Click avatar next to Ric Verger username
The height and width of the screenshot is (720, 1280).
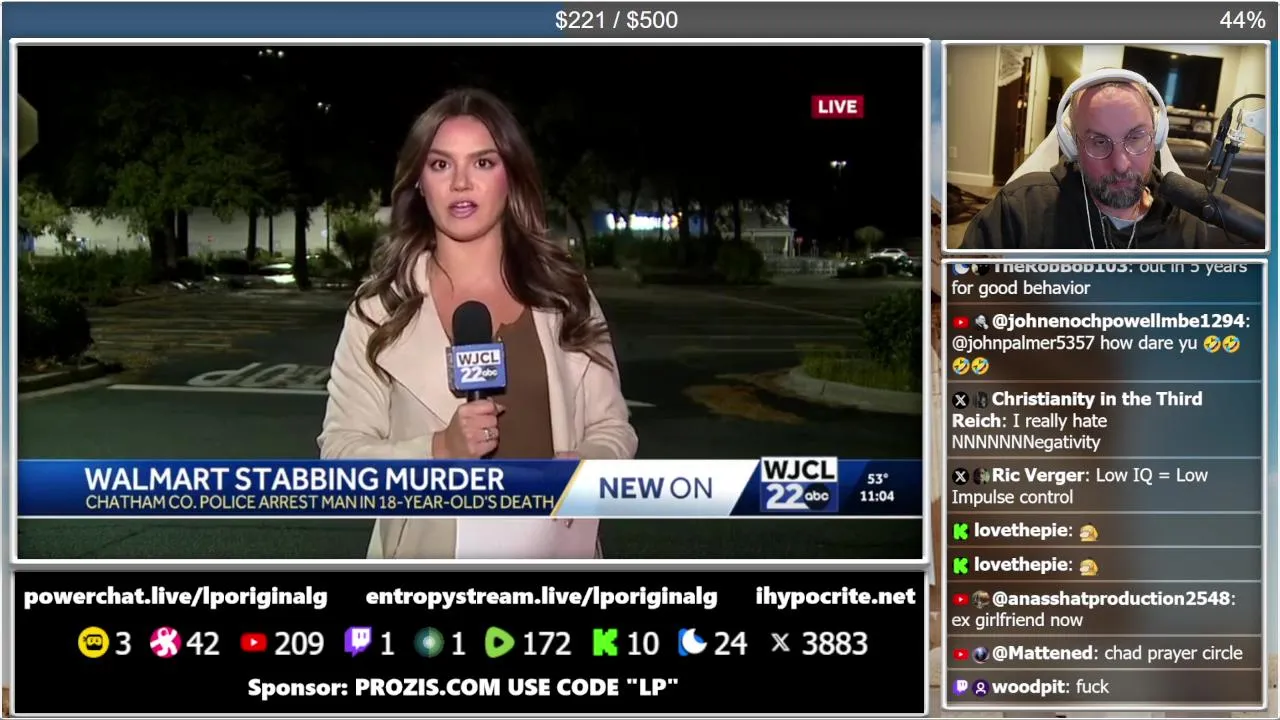[x=980, y=476]
